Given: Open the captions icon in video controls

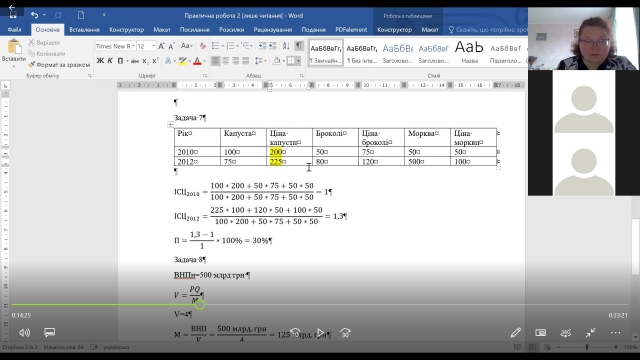Looking at the screenshot, I should pyautogui.click(x=49, y=332).
